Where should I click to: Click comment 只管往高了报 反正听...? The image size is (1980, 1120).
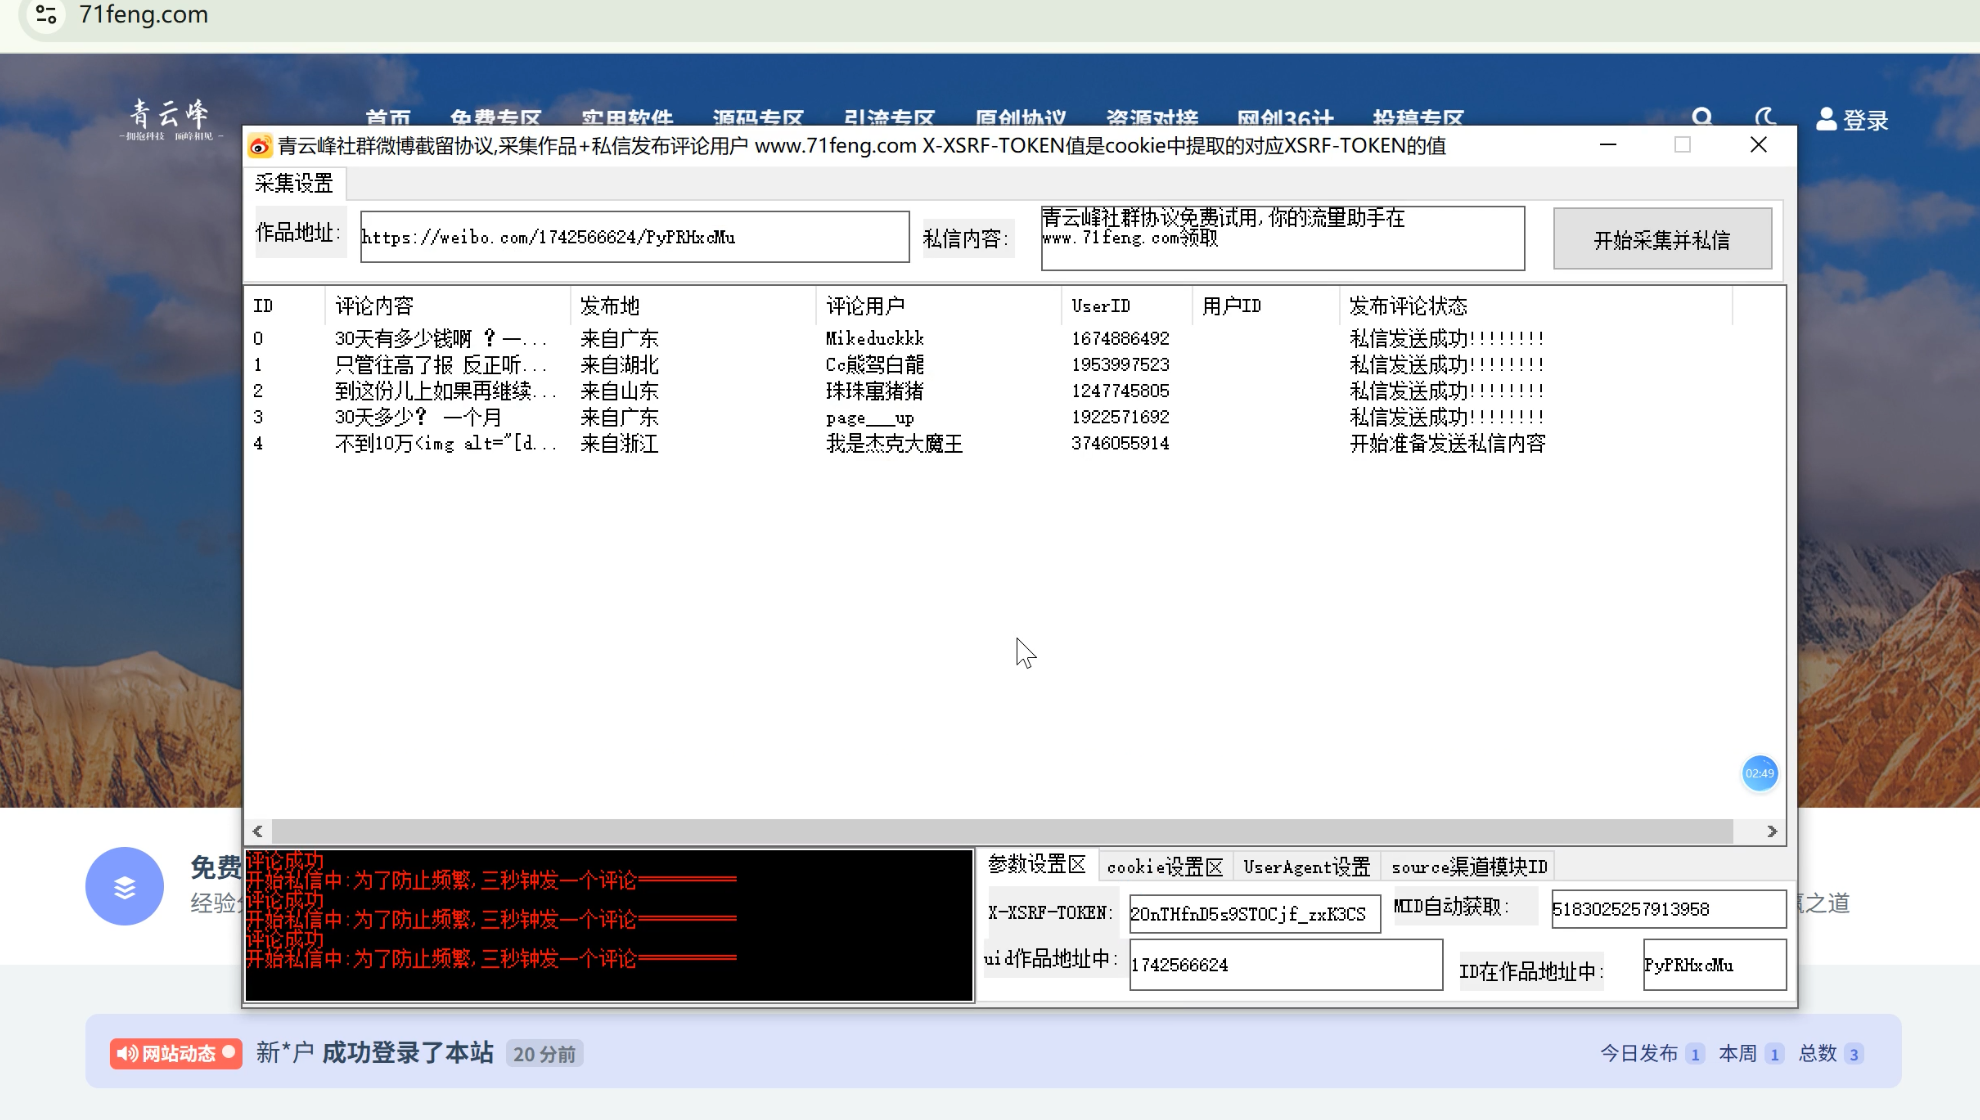[441, 365]
